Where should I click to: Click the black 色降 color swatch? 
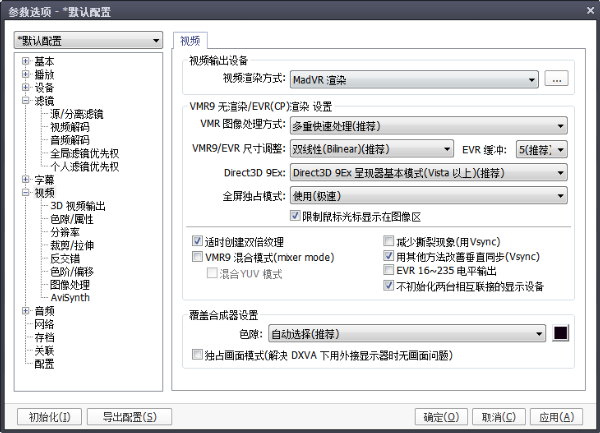tap(561, 333)
